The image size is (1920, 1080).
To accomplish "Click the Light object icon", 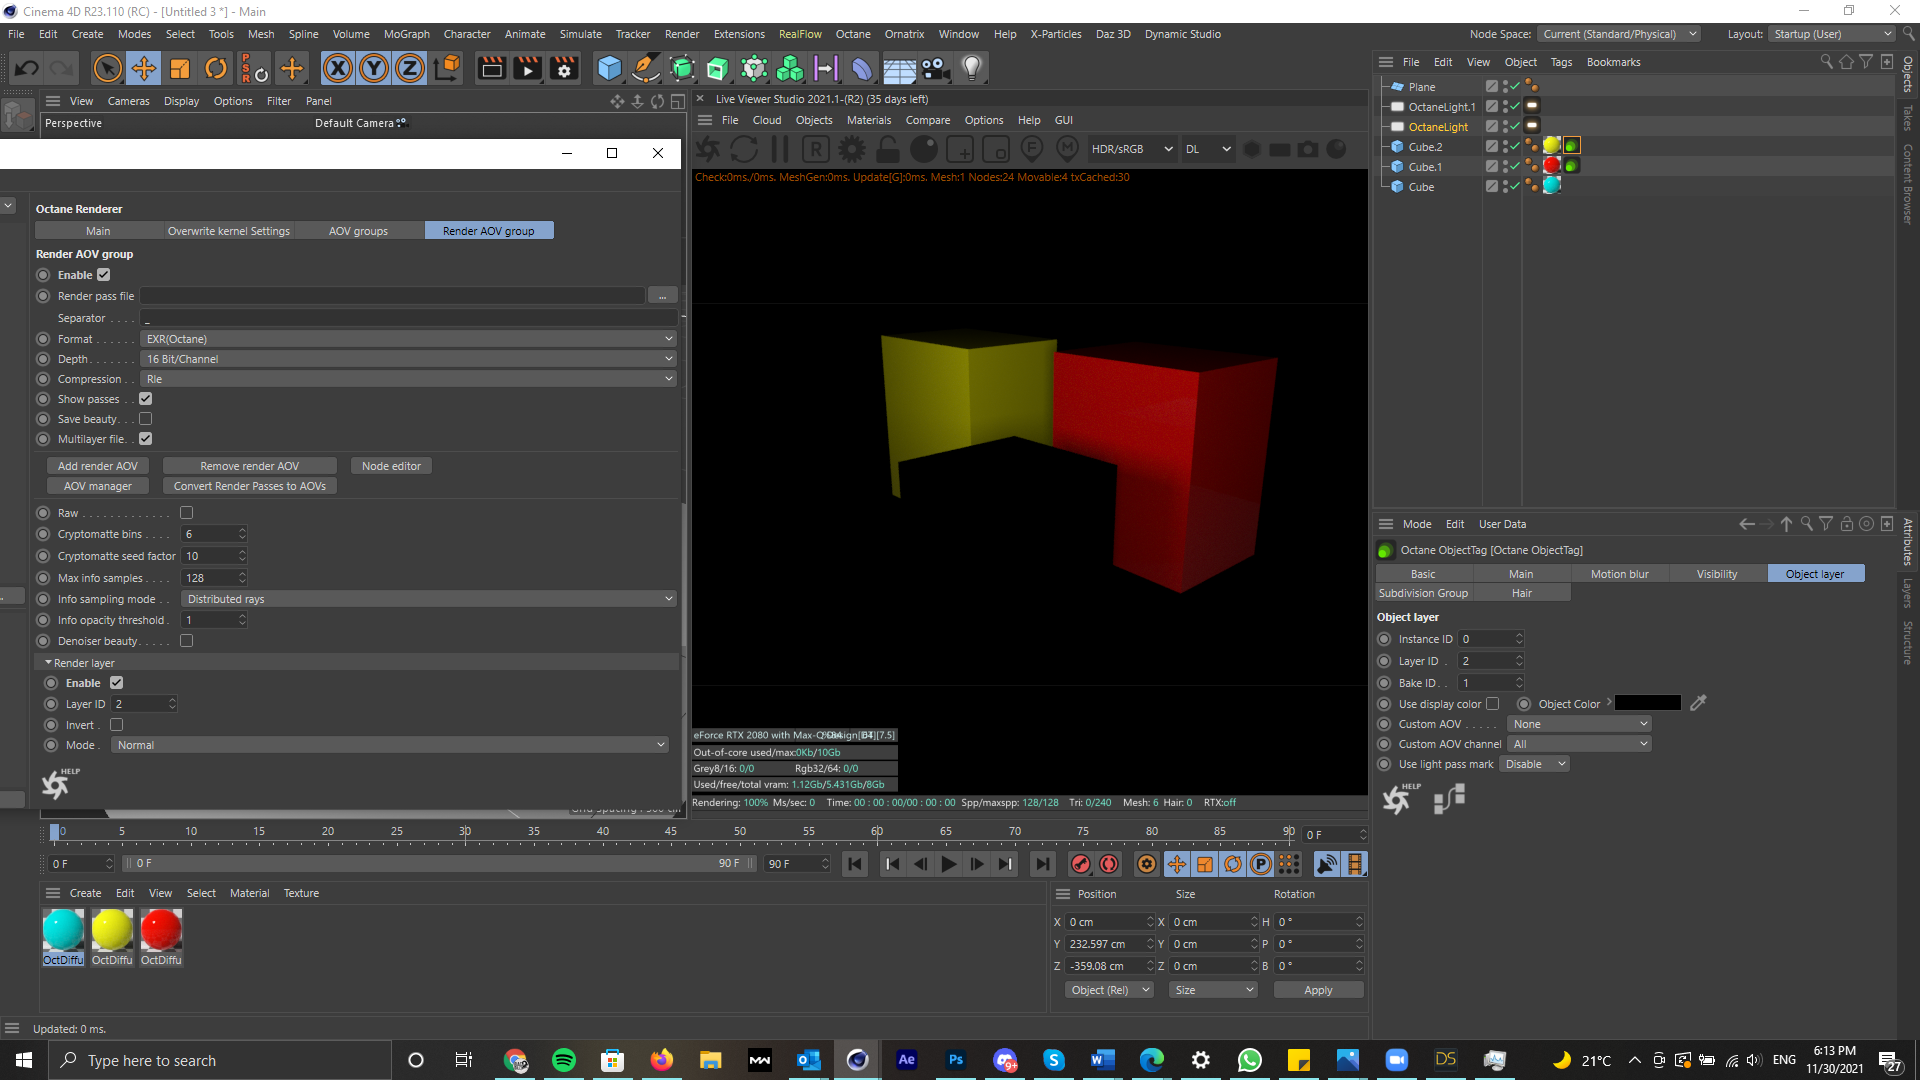I will pyautogui.click(x=972, y=68).
